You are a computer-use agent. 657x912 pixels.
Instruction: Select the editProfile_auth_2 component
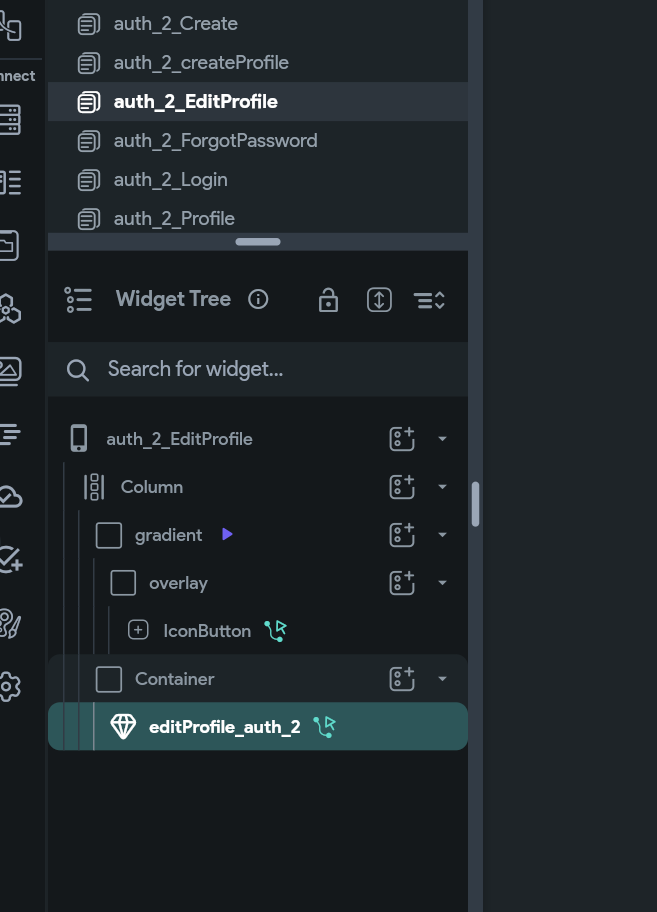[258, 726]
